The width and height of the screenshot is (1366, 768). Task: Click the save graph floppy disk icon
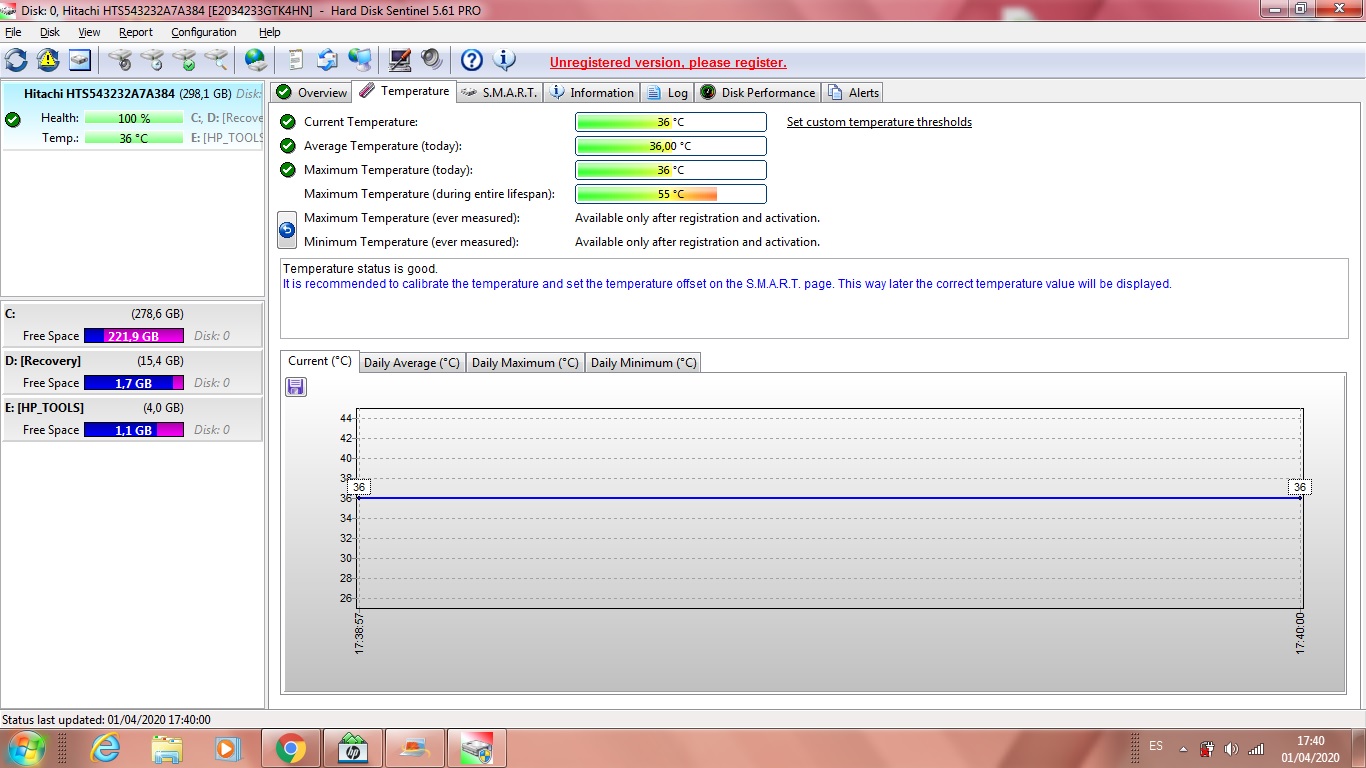tap(296, 387)
